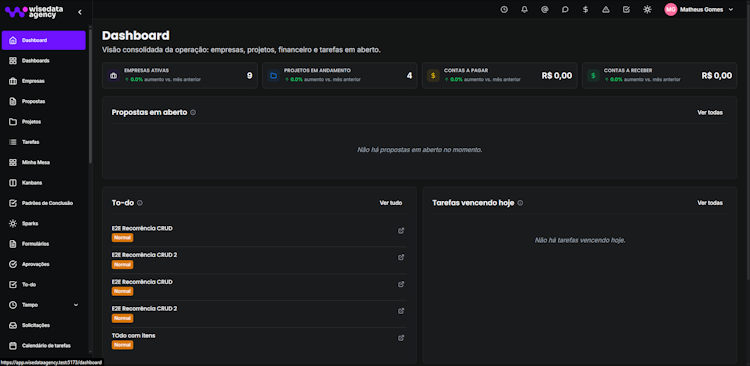Image resolution: width=750 pixels, height=366 pixels.
Task: Open the Projetos em Andamento stat card
Action: [x=340, y=76]
